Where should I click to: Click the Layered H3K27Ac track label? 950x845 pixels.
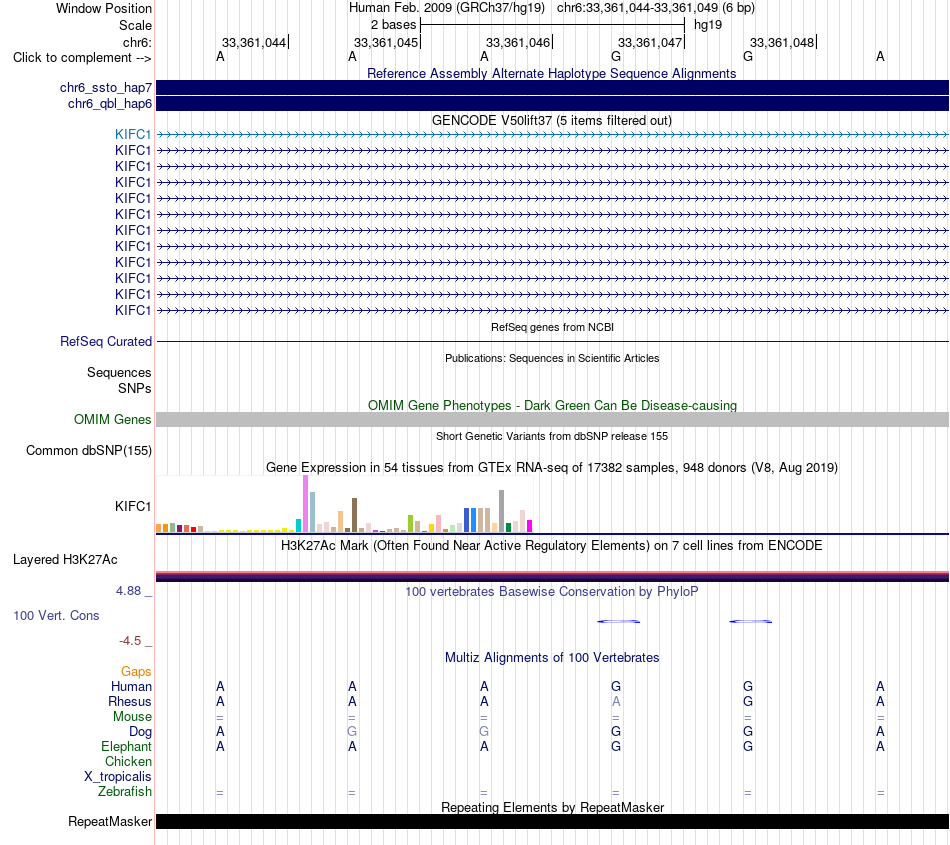65,560
